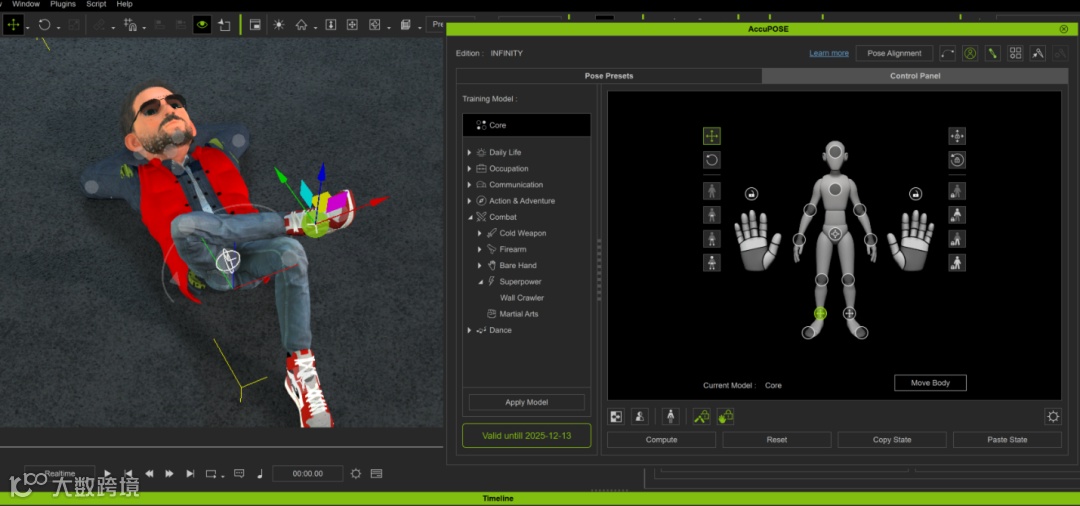Image resolution: width=1080 pixels, height=506 pixels.
Task: Click the curve path icon in AccuPOSE header
Action: point(948,53)
